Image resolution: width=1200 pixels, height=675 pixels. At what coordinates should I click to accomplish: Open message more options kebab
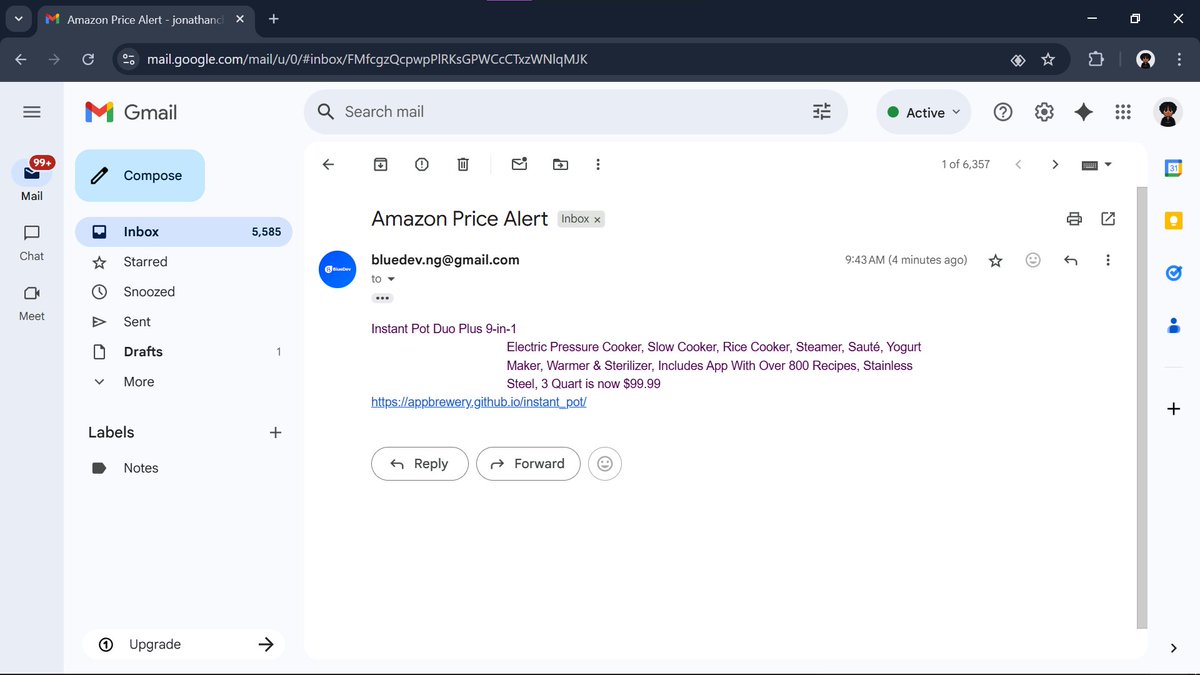point(1108,260)
